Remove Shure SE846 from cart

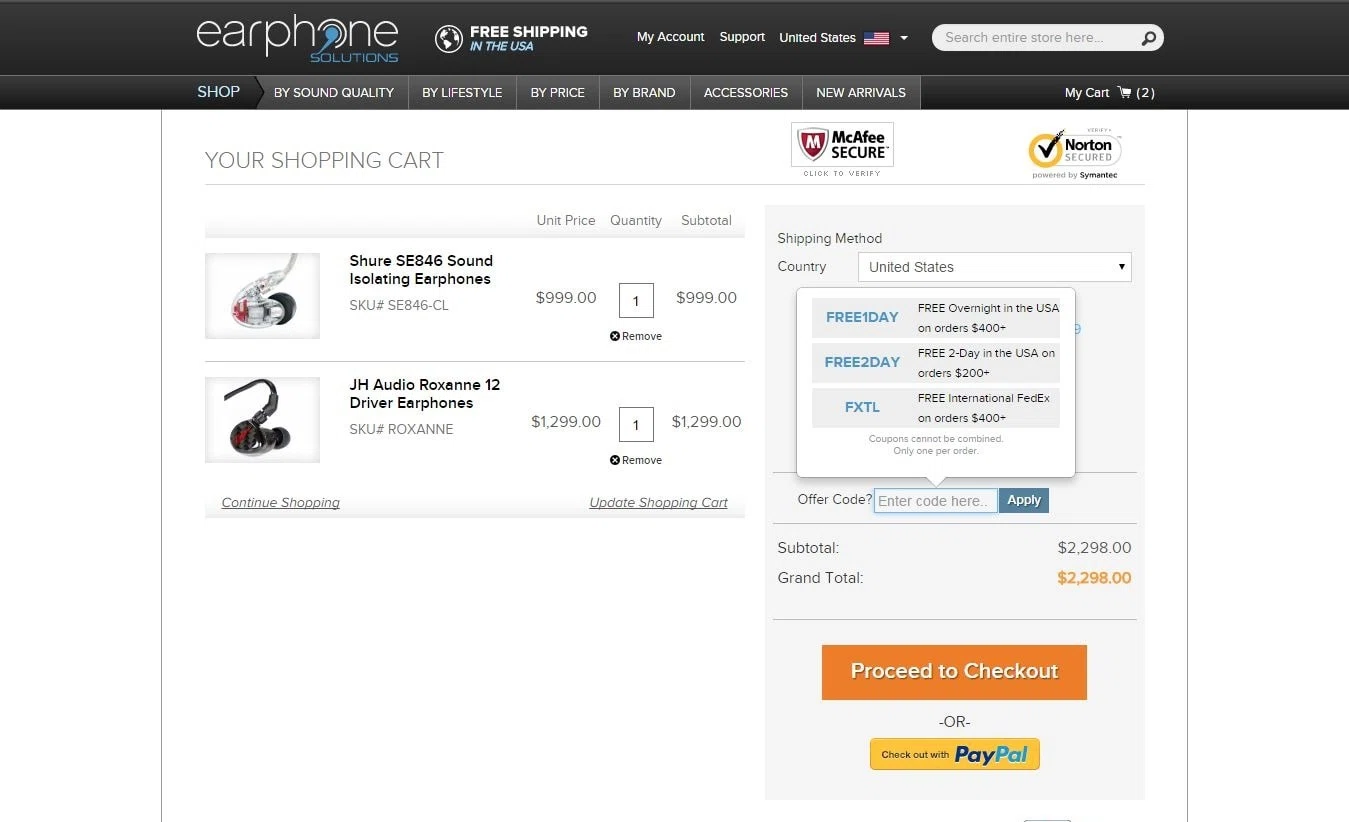(636, 336)
